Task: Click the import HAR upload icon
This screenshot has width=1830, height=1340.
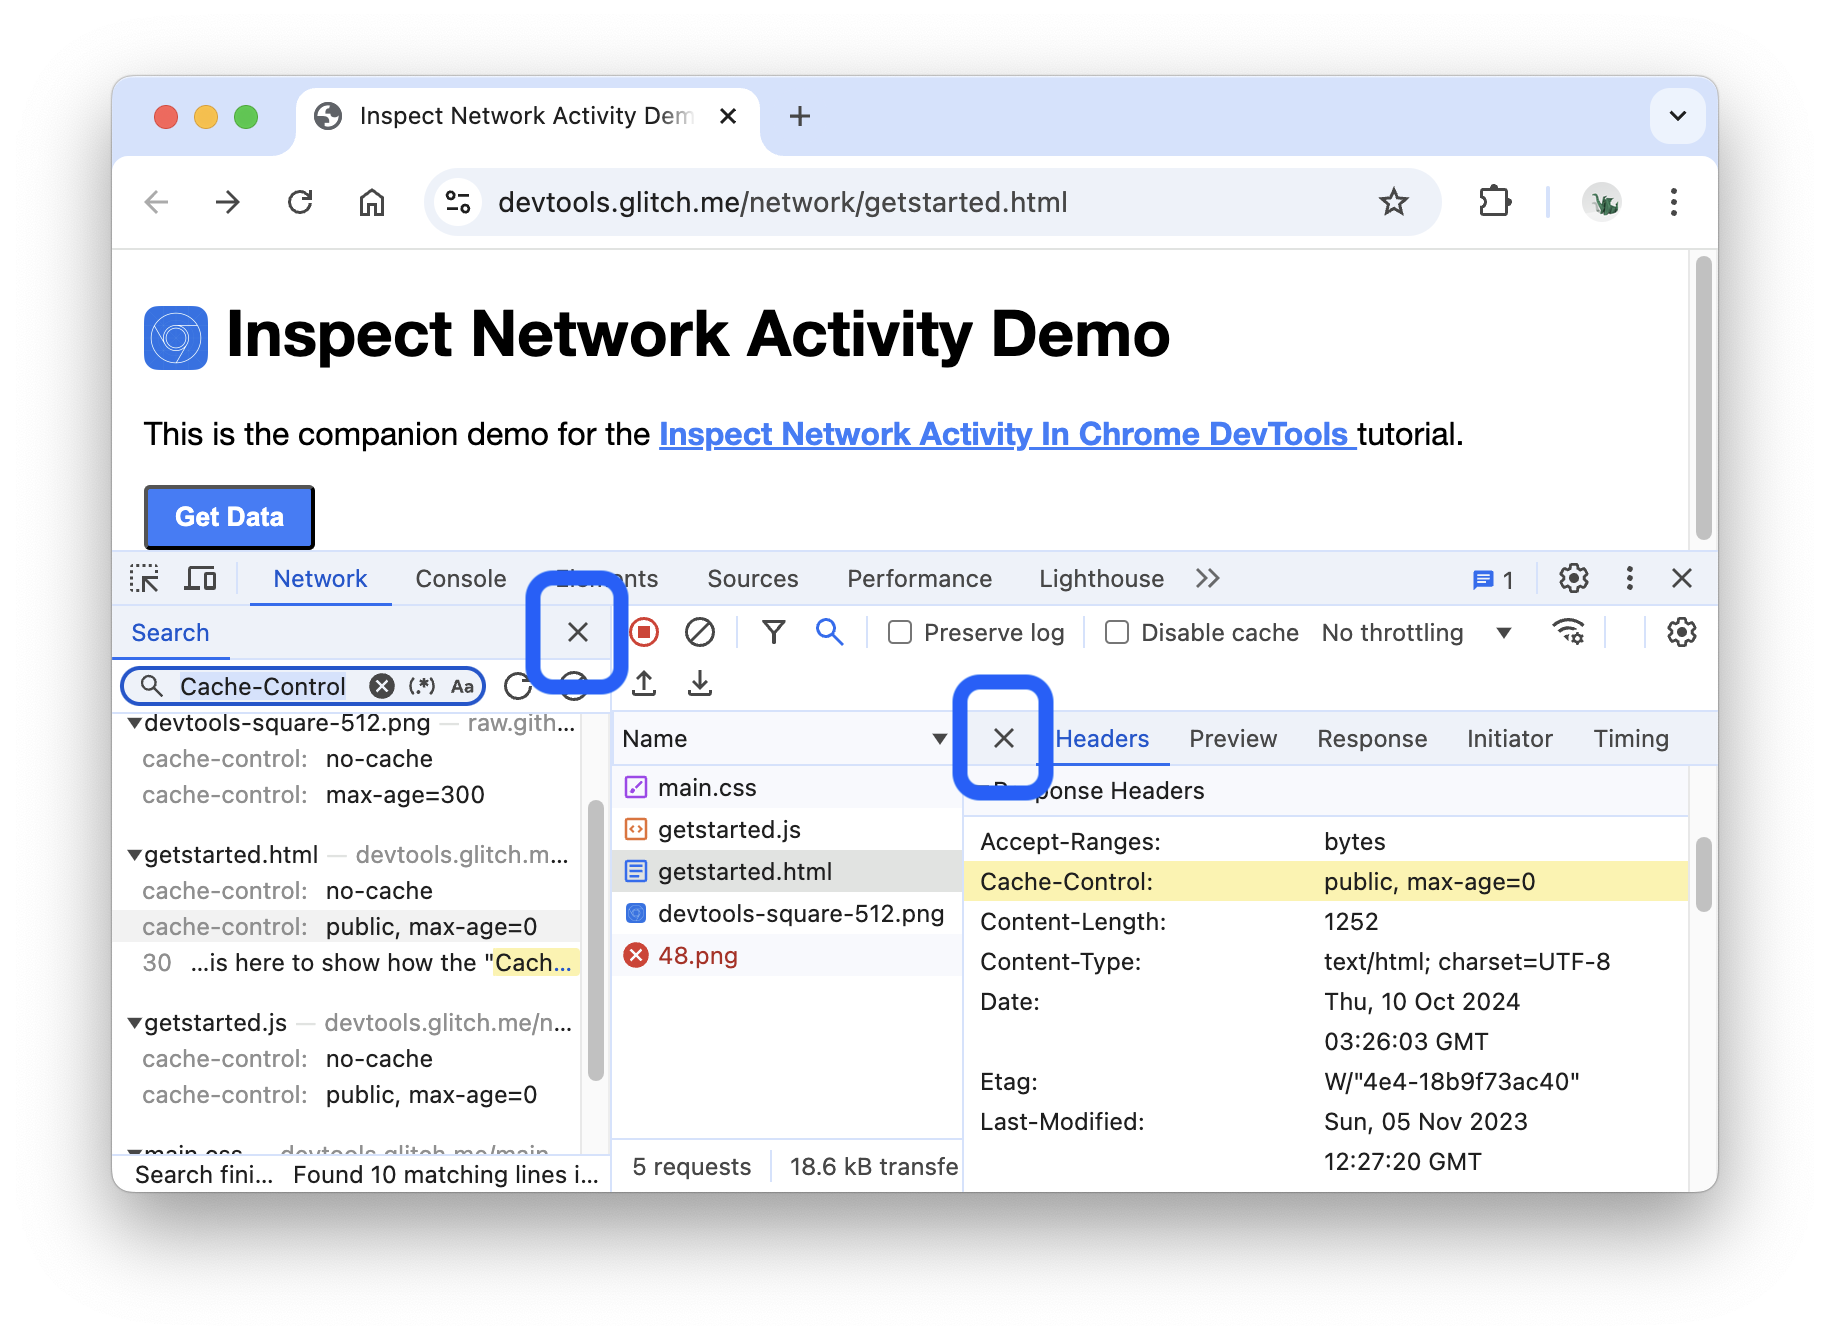Action: (644, 684)
